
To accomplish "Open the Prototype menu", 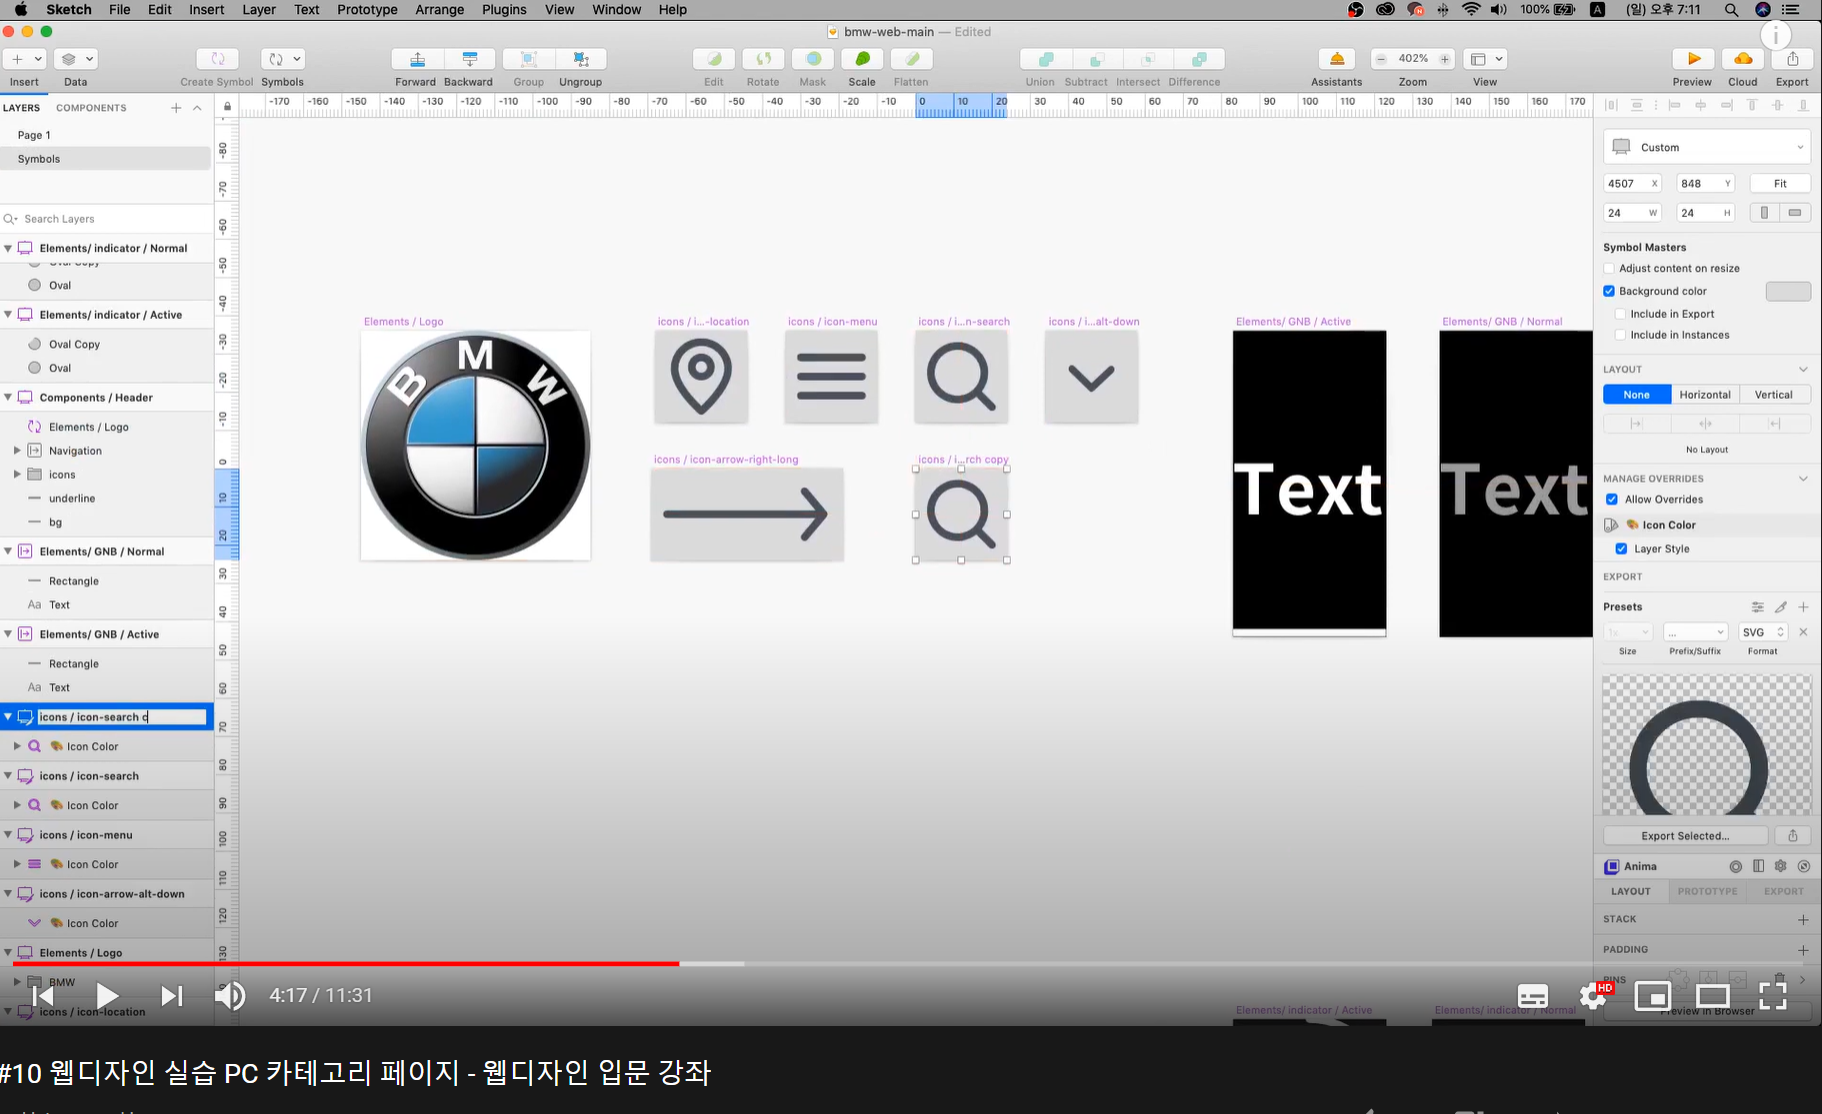I will point(367,10).
